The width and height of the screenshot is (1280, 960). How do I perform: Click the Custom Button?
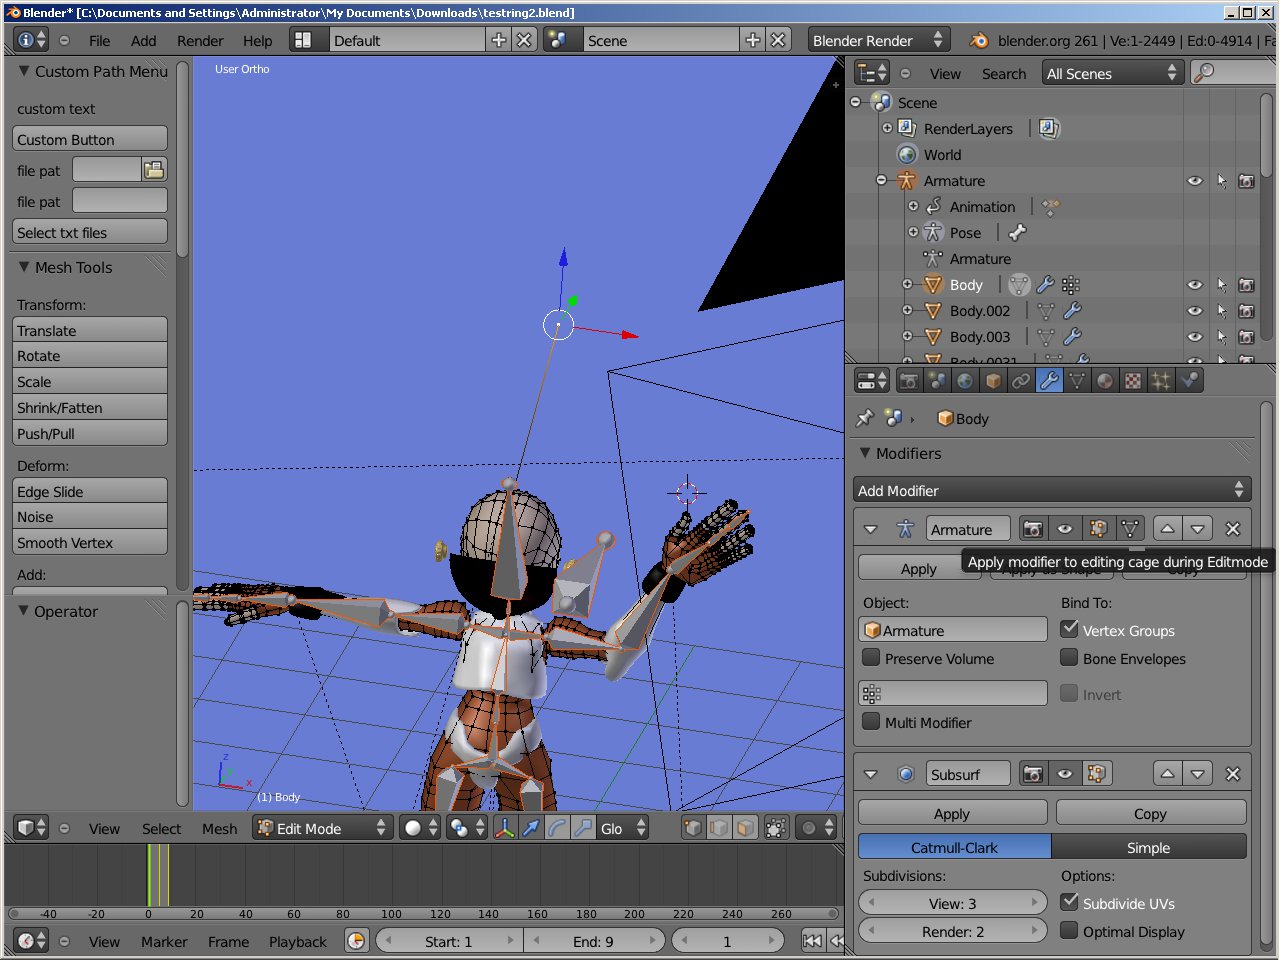click(x=90, y=139)
